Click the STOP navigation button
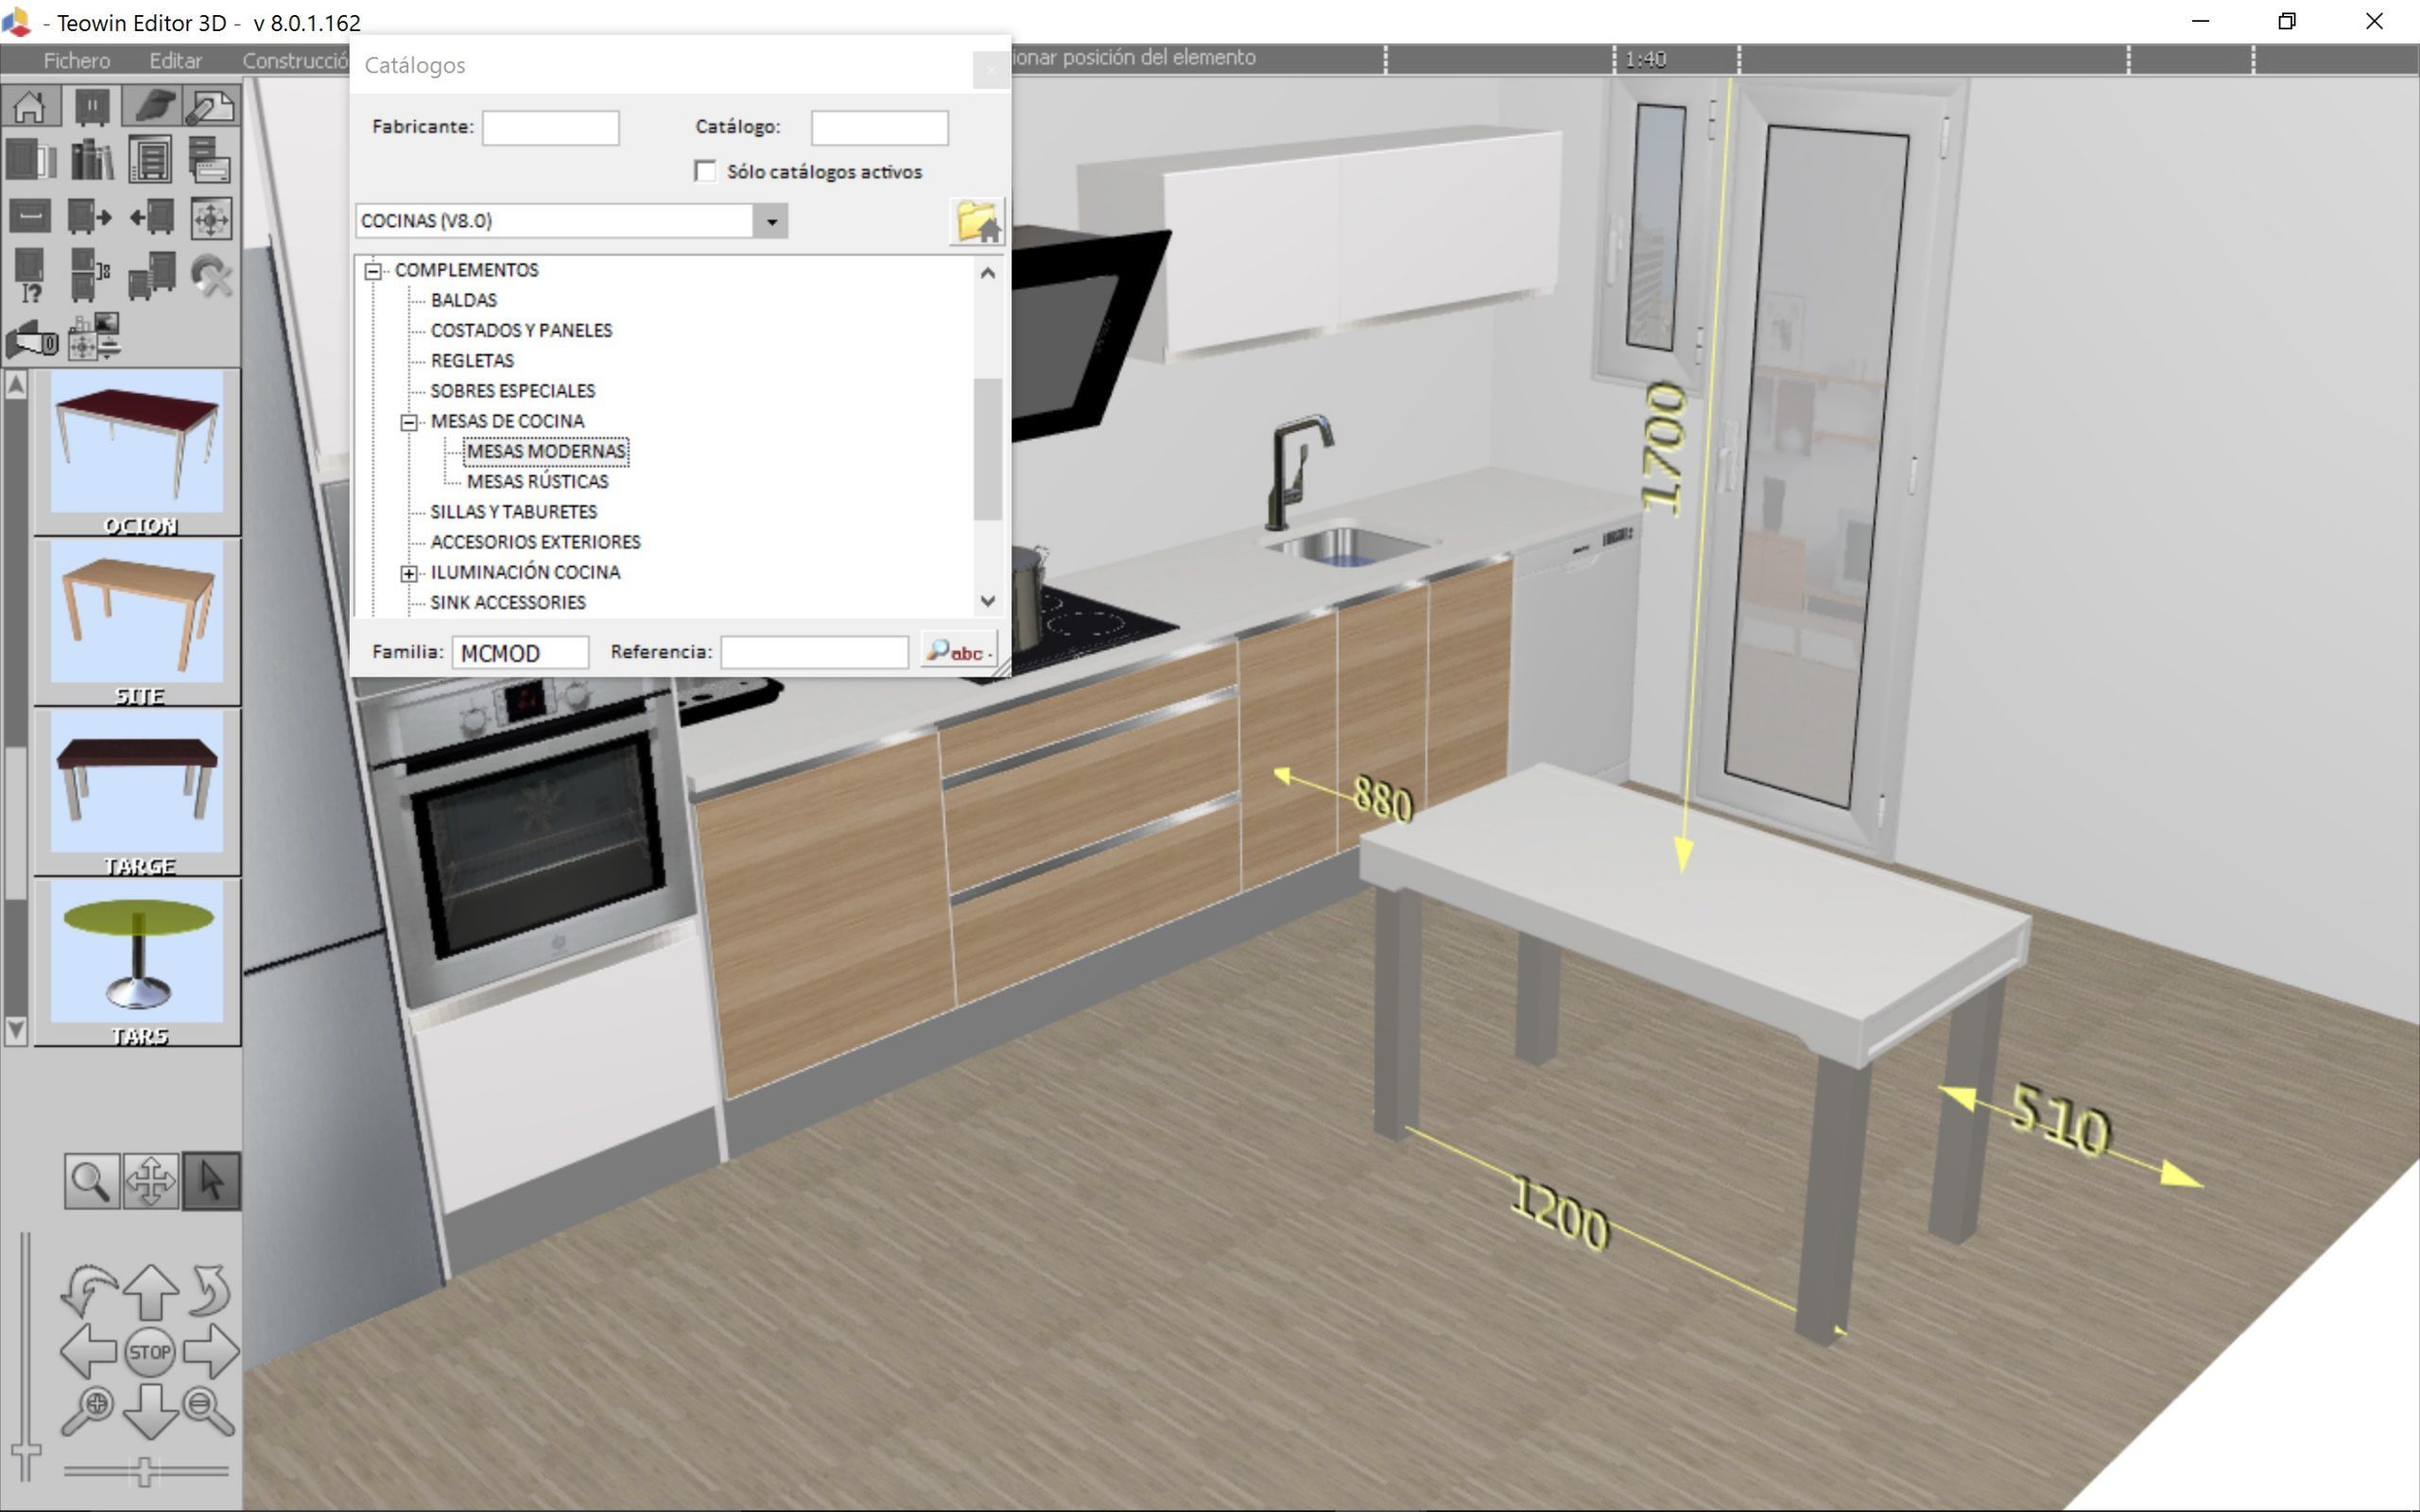2420x1512 pixels. pyautogui.click(x=150, y=1352)
